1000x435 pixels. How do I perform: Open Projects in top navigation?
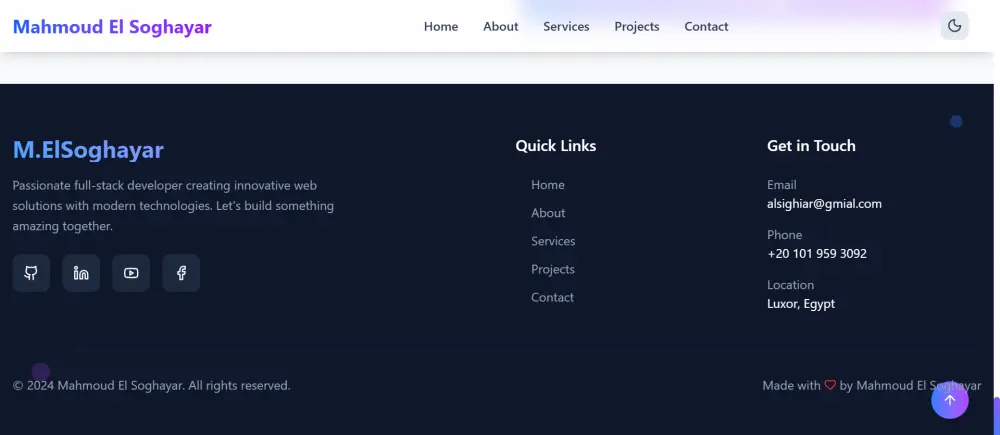(636, 26)
